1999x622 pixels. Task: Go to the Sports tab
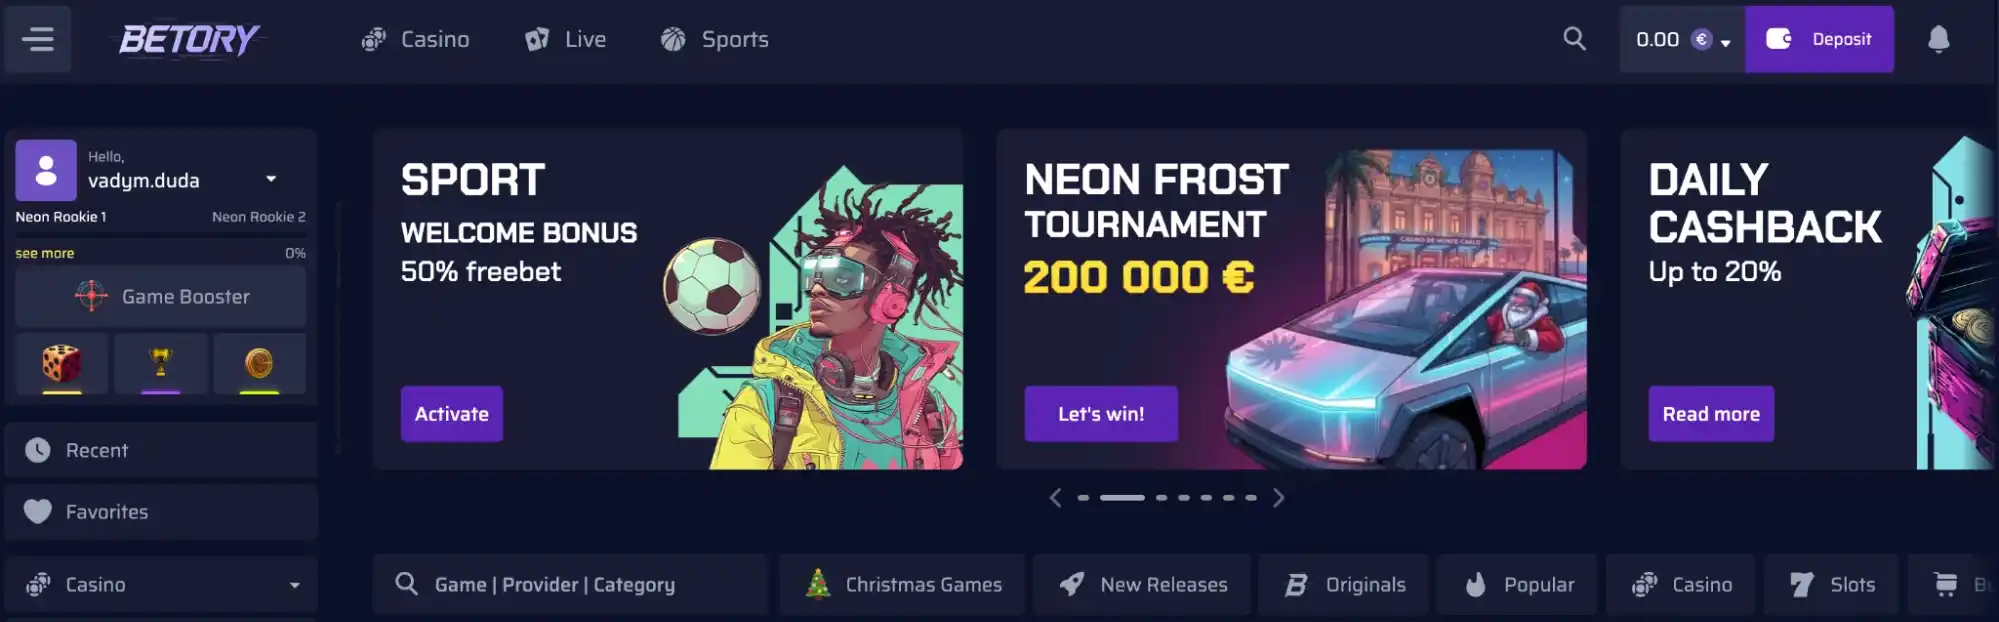click(715, 39)
